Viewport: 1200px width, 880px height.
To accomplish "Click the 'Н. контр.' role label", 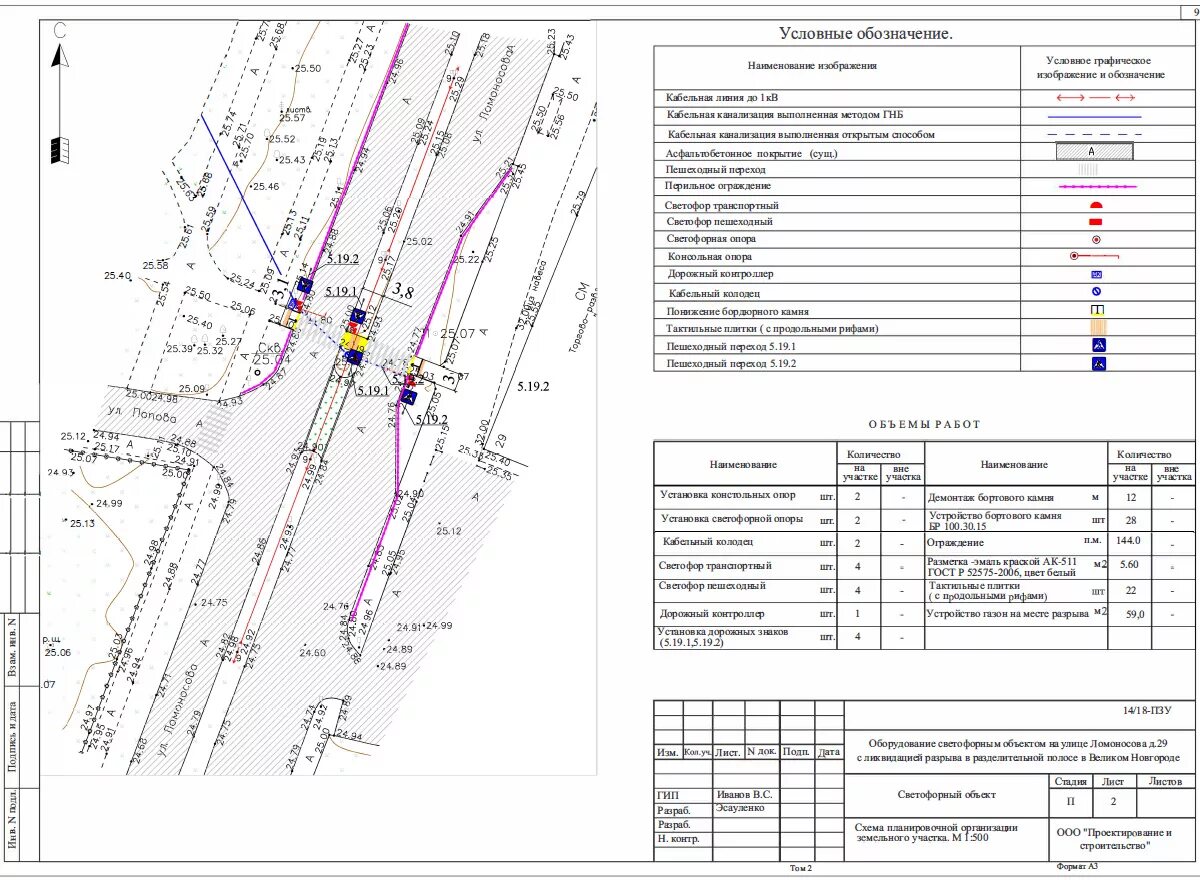I will (x=678, y=840).
